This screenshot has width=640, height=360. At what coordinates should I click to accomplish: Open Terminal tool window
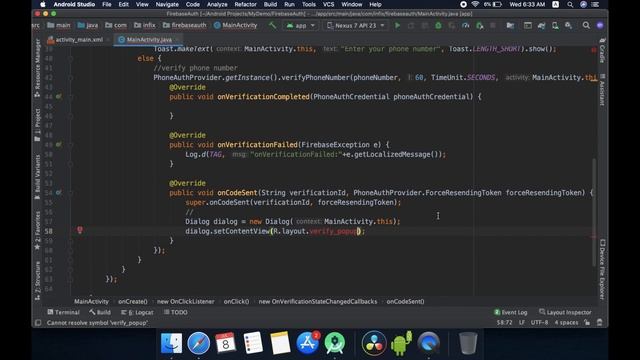pos(64,312)
